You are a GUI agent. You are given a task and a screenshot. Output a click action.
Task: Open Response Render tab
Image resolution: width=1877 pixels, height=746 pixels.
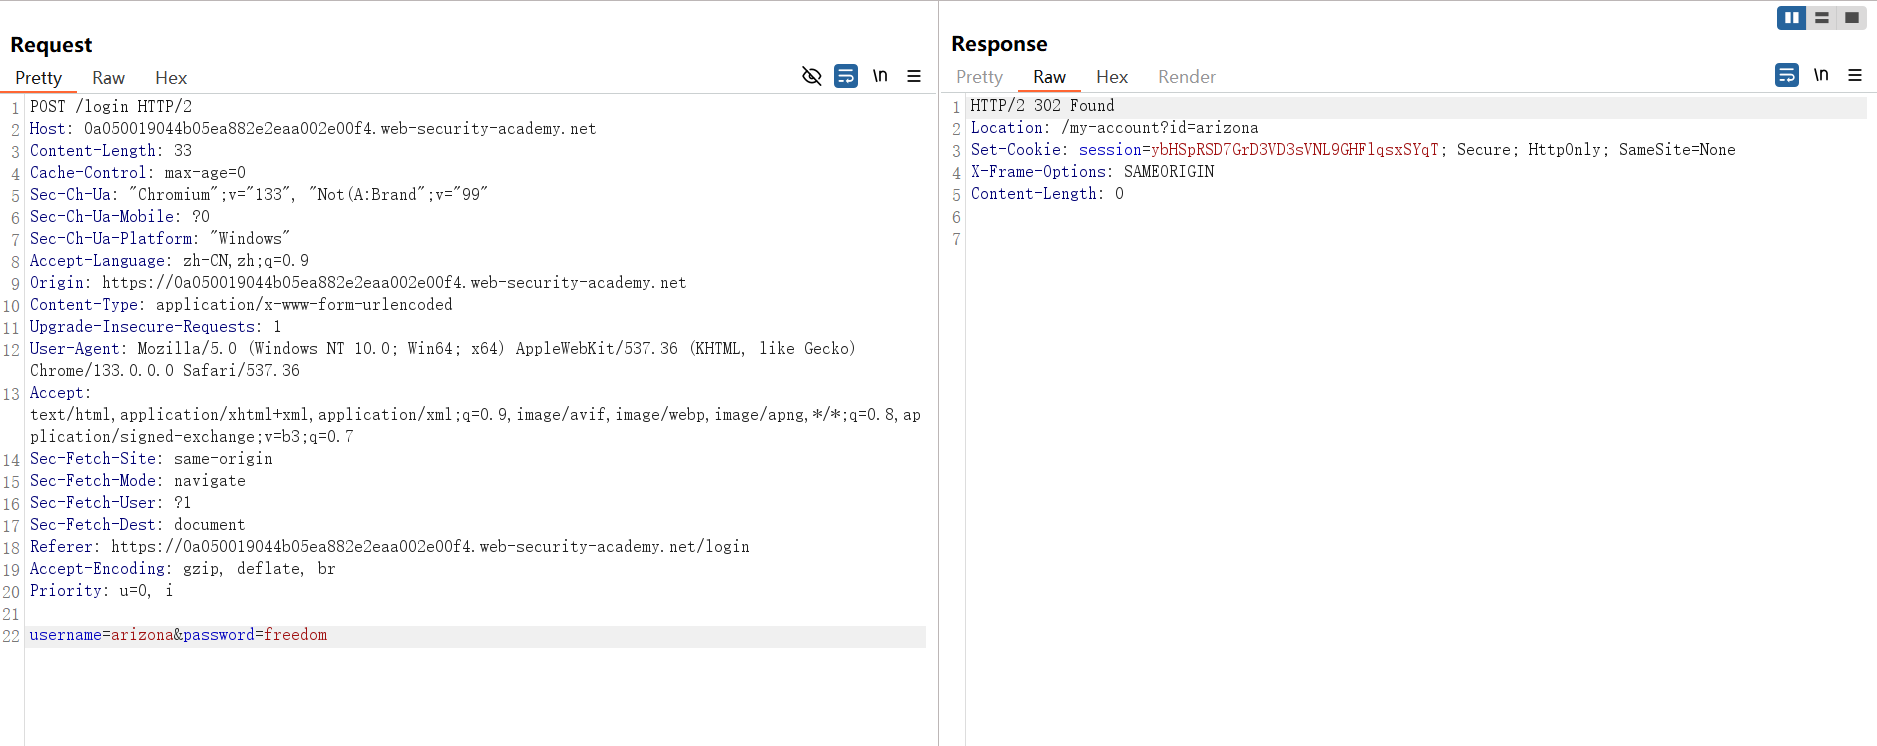click(1186, 77)
